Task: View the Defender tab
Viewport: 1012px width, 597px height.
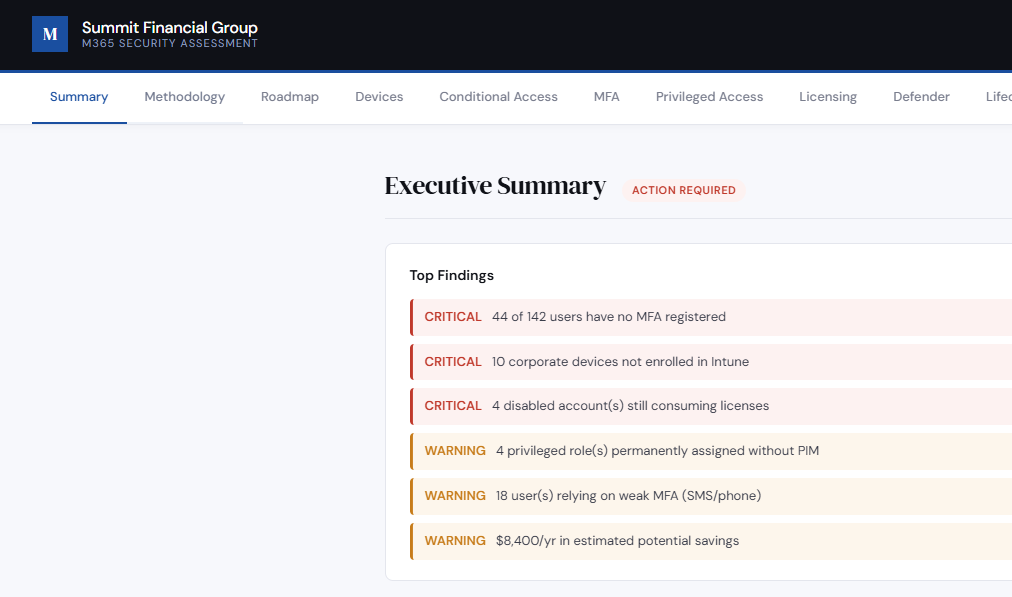Action: pos(921,96)
